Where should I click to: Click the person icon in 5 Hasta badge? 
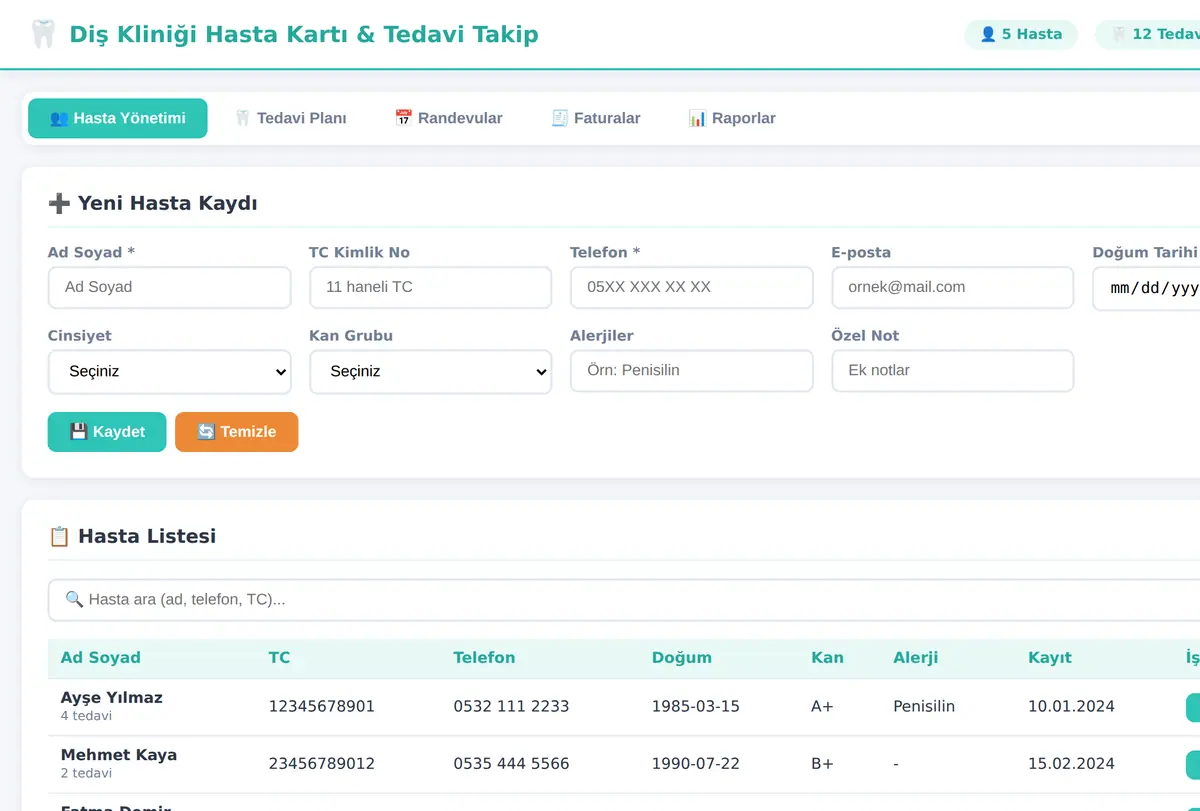pyautogui.click(x=988, y=34)
